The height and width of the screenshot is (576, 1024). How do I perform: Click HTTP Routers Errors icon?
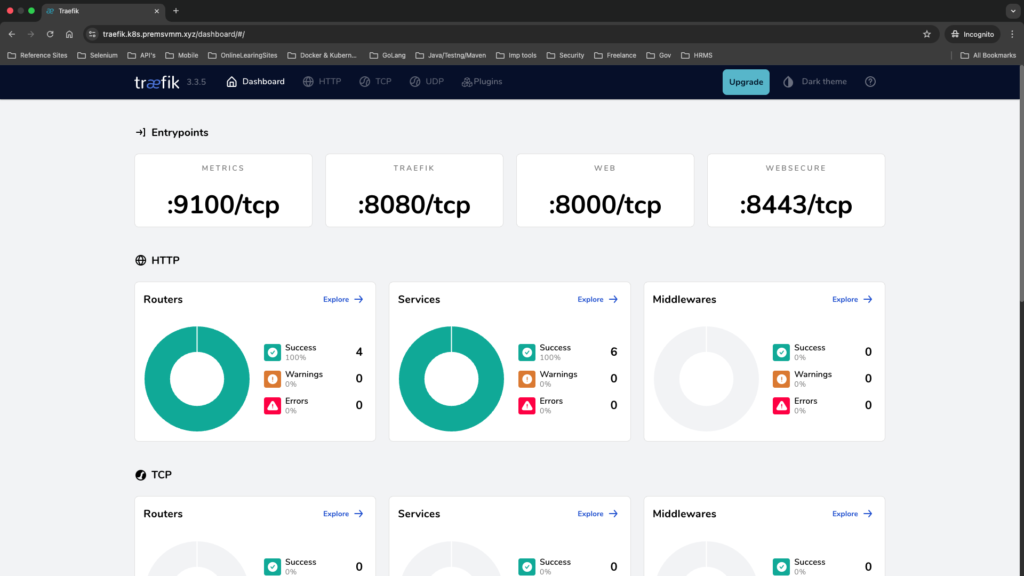(x=272, y=406)
